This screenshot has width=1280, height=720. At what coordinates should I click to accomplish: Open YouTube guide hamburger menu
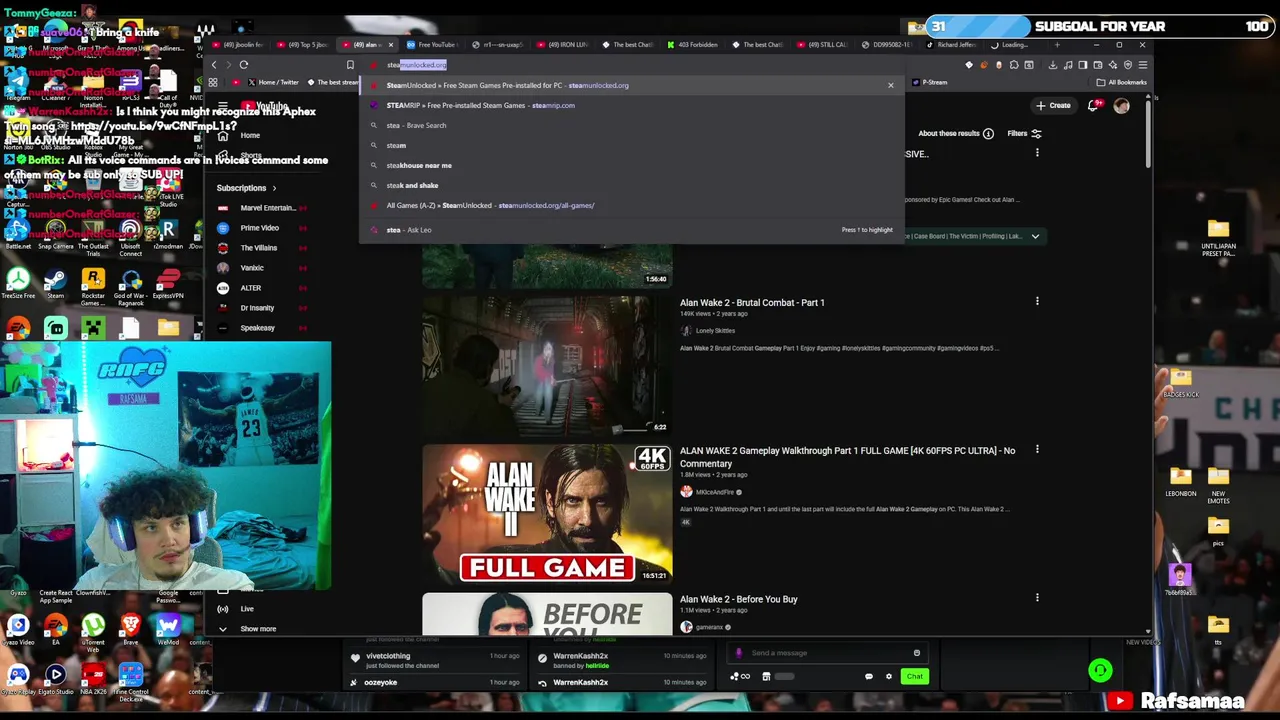[223, 106]
